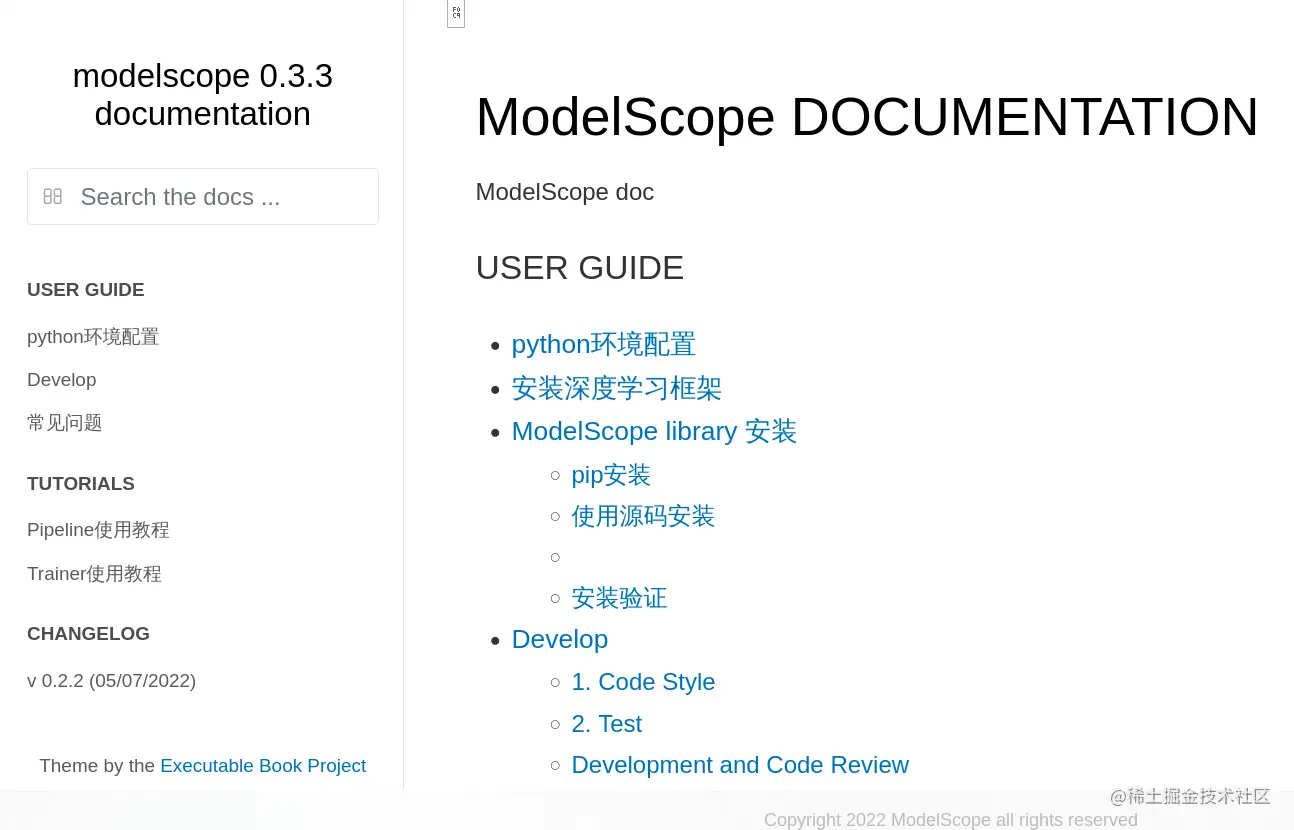
Task: Open the 使用源码安装 sub-item link
Action: tap(643, 516)
